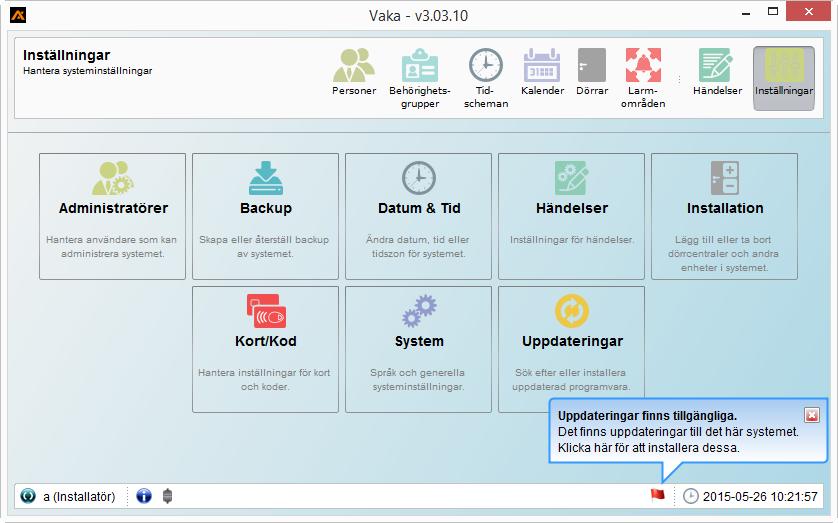Click the toolbar overflow grip dots

[679, 79]
